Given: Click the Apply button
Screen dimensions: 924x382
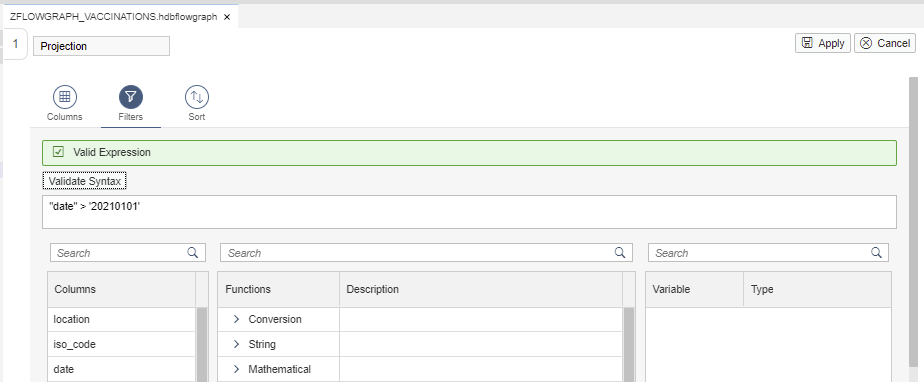Looking at the screenshot, I should [x=823, y=43].
